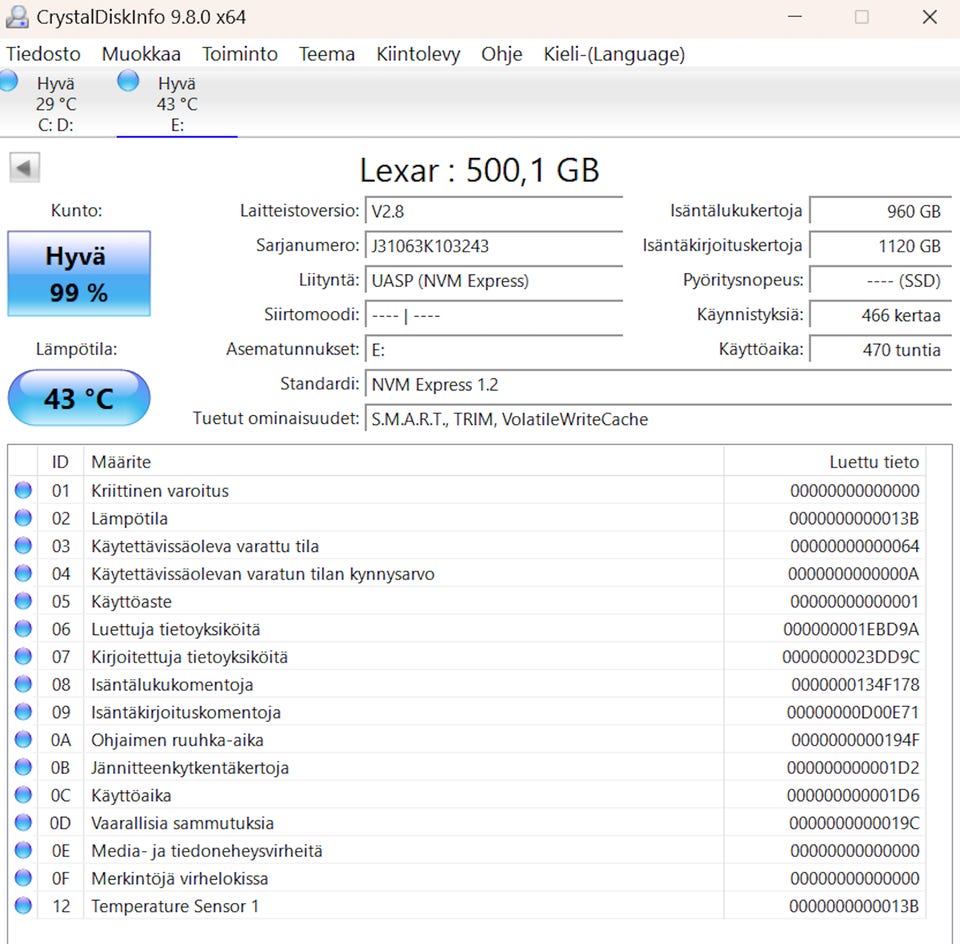This screenshot has width=960, height=944.
Task: Select the Temperature Sensor 1 attribute text
Action: click(175, 906)
